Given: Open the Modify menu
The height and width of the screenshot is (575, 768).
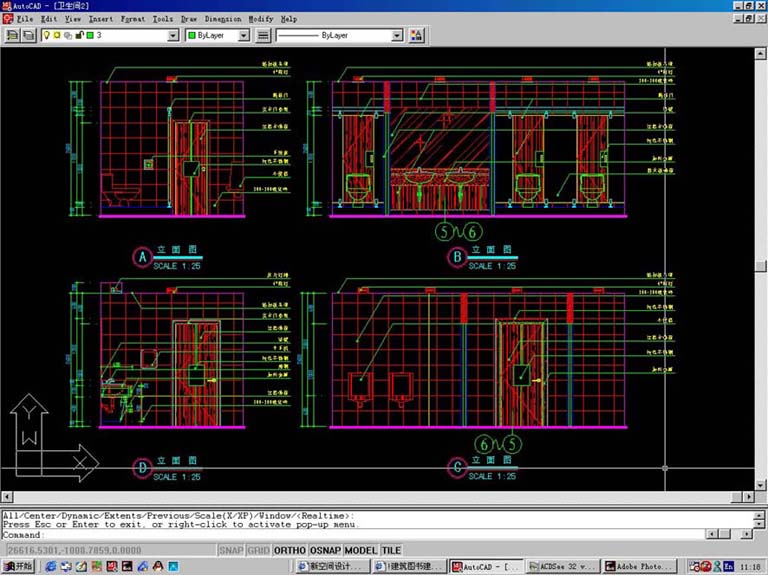Looking at the screenshot, I should pos(260,18).
